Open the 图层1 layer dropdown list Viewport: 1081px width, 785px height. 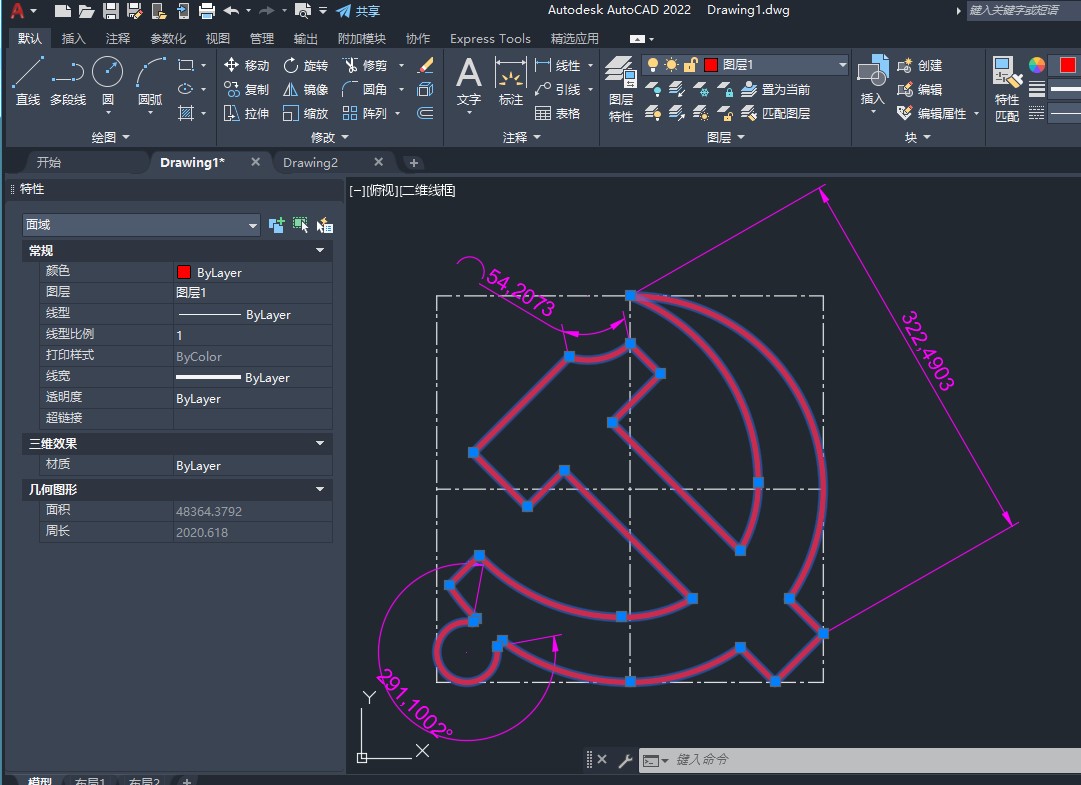(842, 65)
